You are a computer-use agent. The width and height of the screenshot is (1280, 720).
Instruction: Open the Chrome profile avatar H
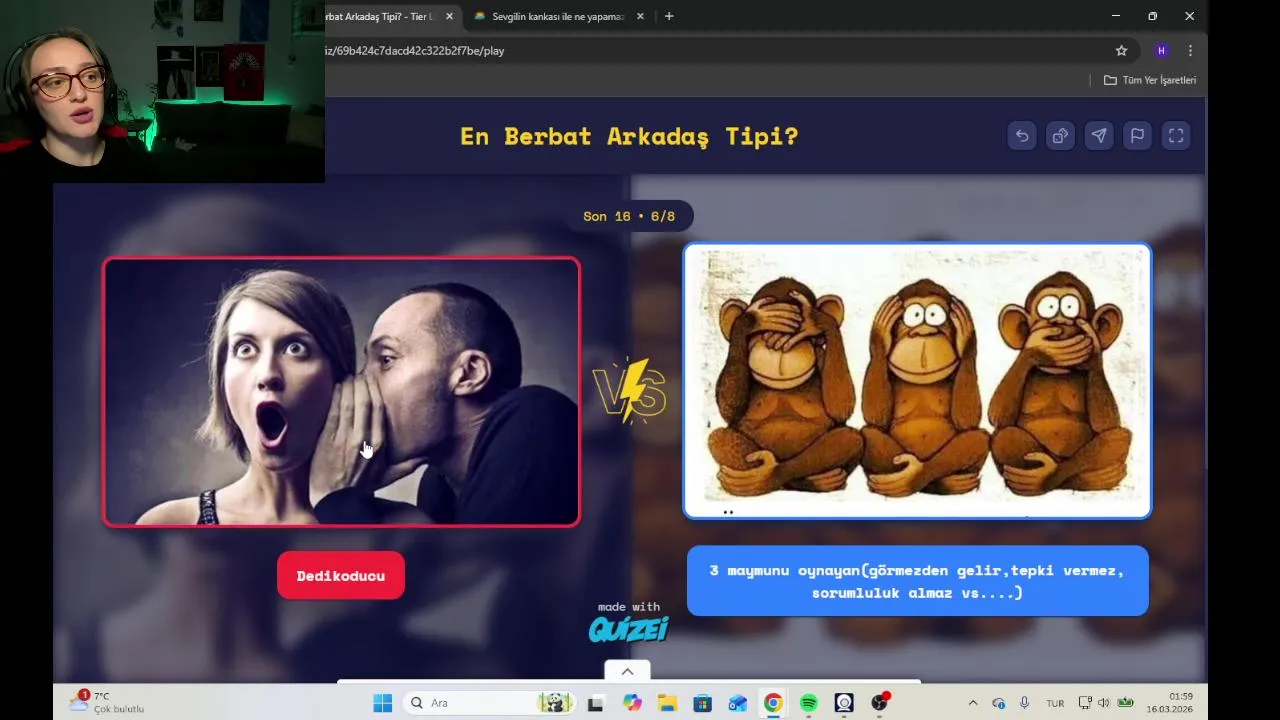[x=1161, y=51]
